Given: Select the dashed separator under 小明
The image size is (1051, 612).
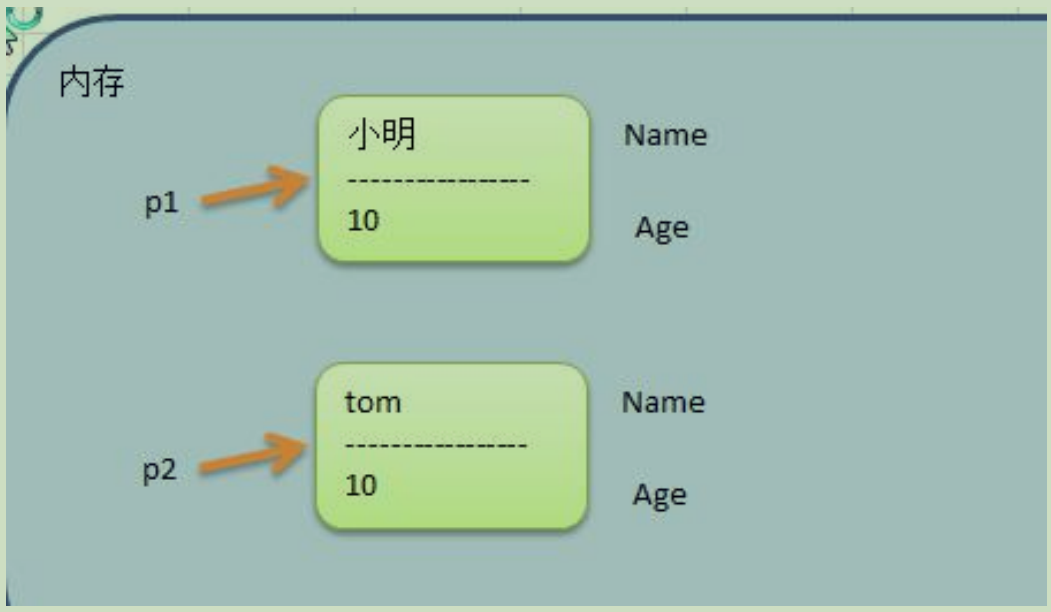Looking at the screenshot, I should pos(438,180).
